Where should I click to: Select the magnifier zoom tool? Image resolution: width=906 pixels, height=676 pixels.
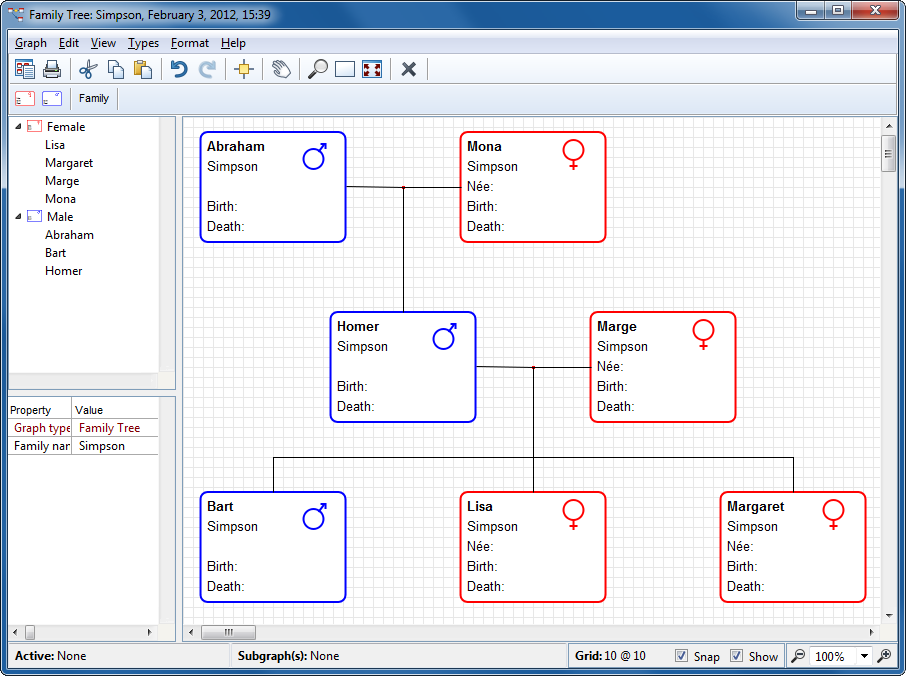[317, 69]
